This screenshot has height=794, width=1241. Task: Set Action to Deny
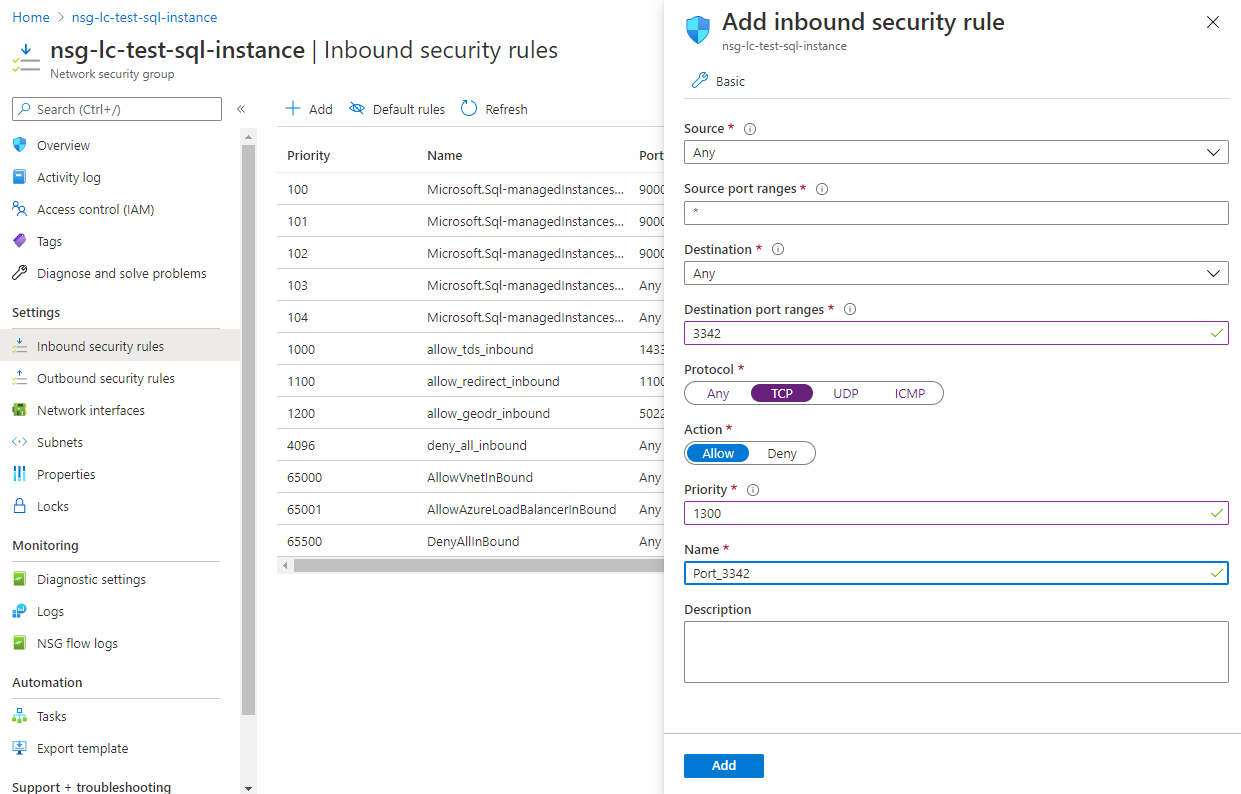(x=782, y=453)
